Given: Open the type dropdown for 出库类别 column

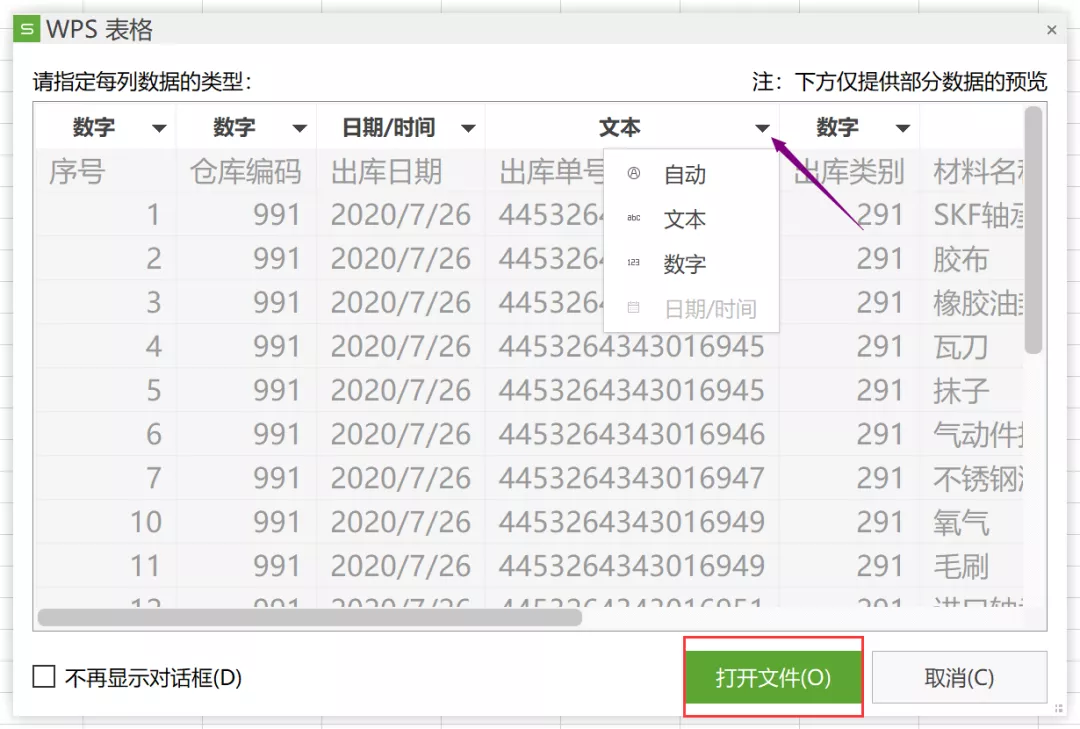Looking at the screenshot, I should pos(901,128).
